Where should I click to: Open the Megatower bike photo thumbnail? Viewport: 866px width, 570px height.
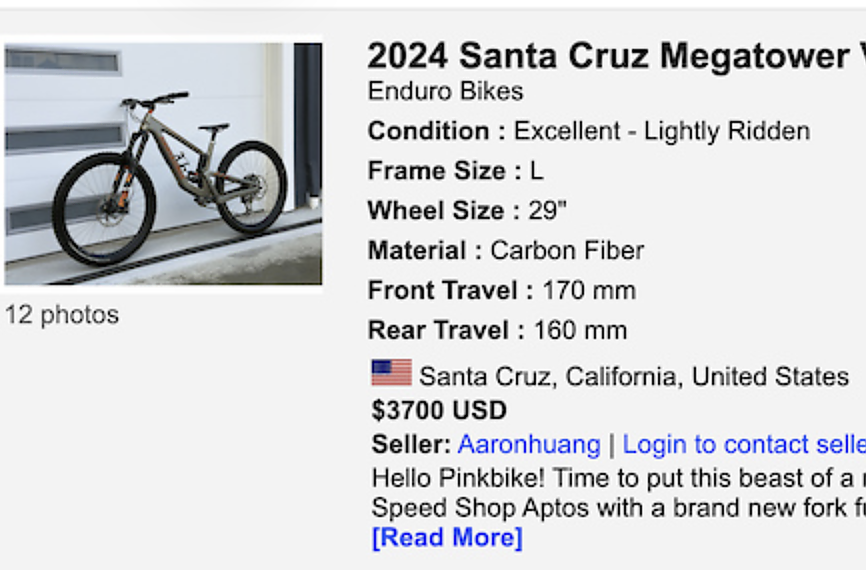coord(163,164)
